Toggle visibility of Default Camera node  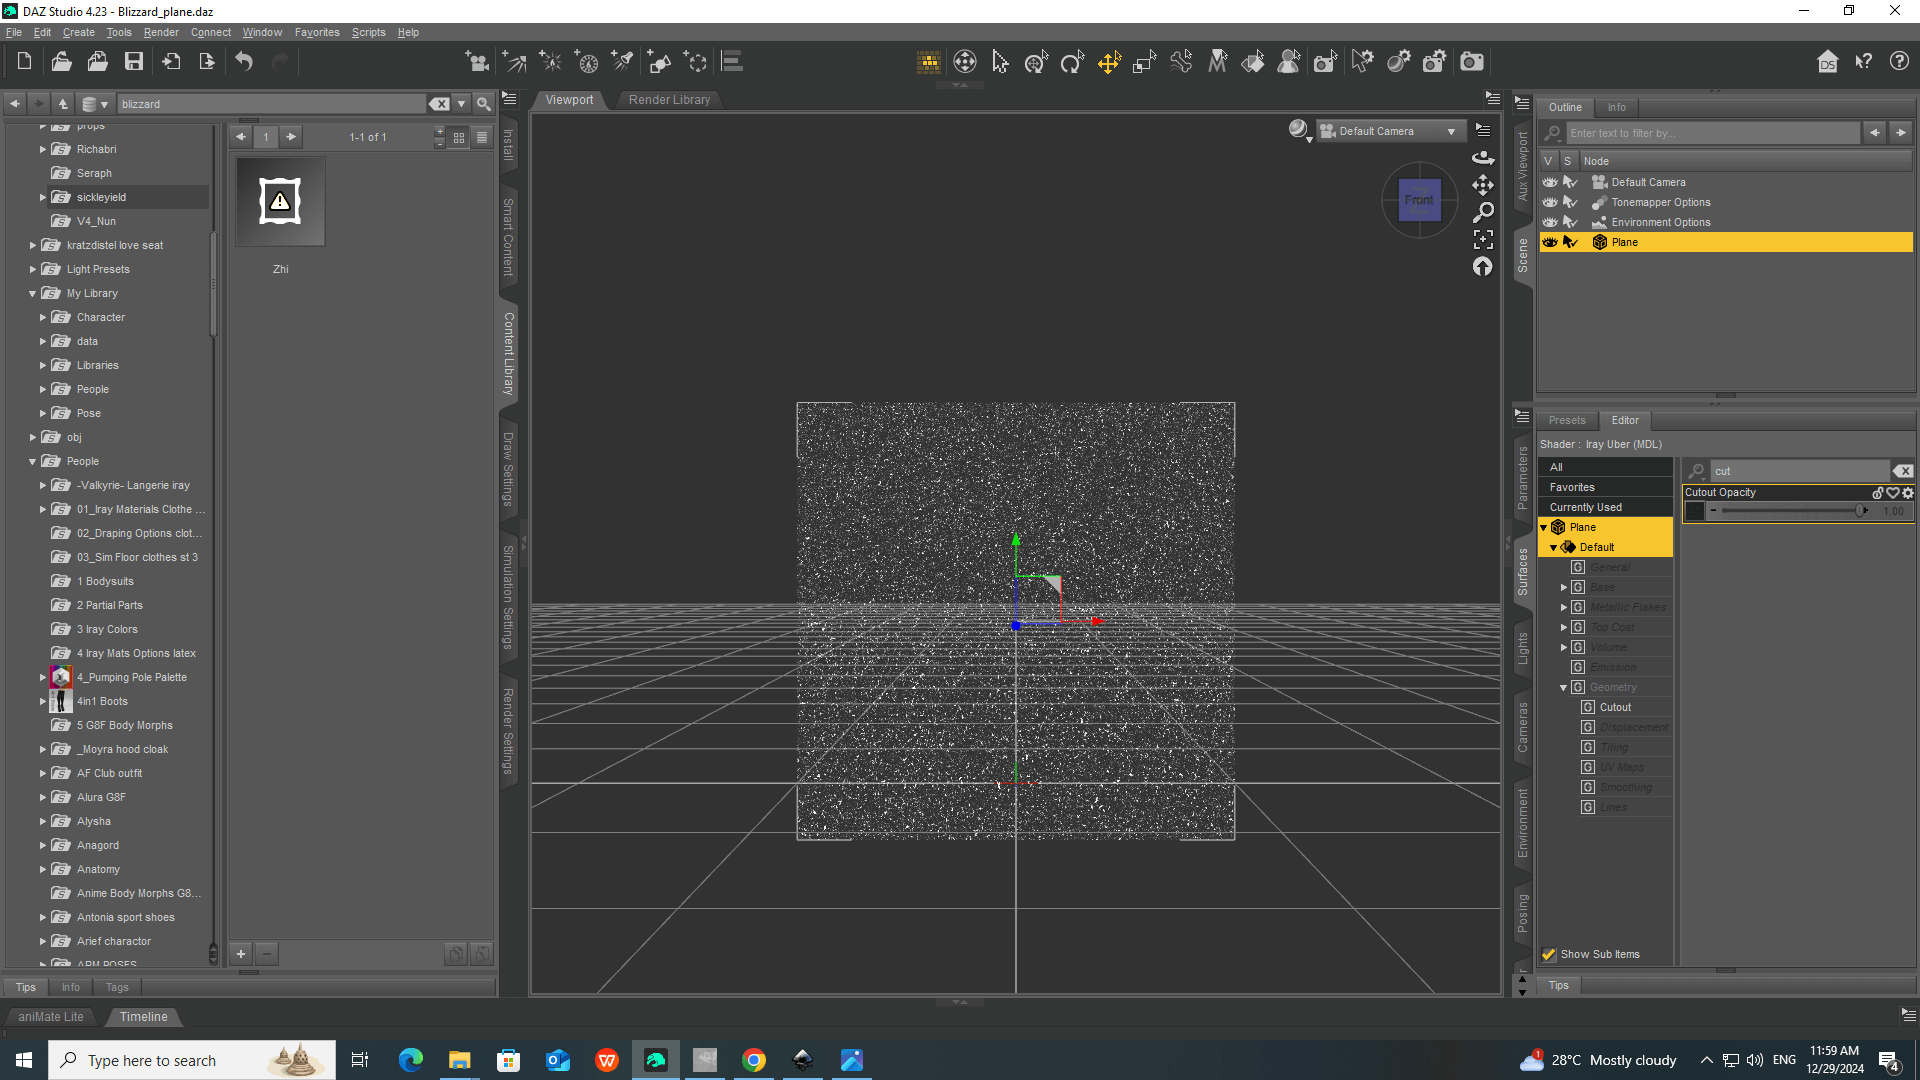click(x=1550, y=182)
